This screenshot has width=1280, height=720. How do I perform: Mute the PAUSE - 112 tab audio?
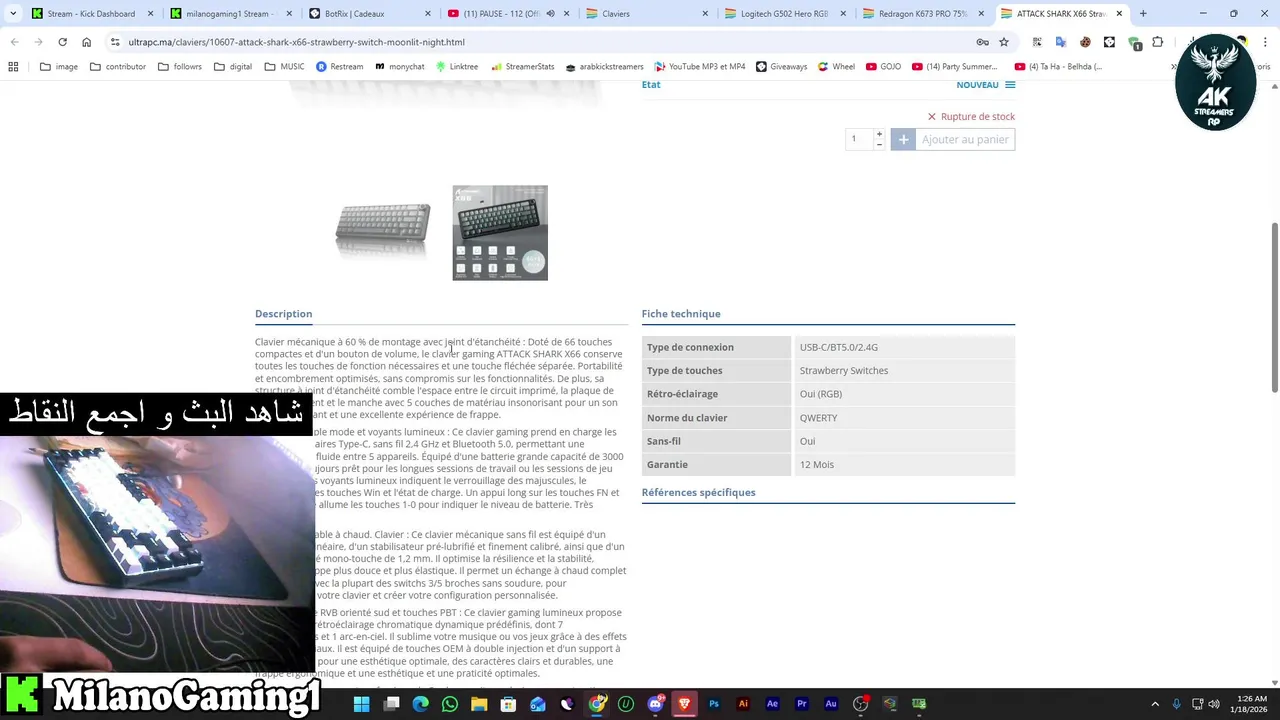[550, 13]
